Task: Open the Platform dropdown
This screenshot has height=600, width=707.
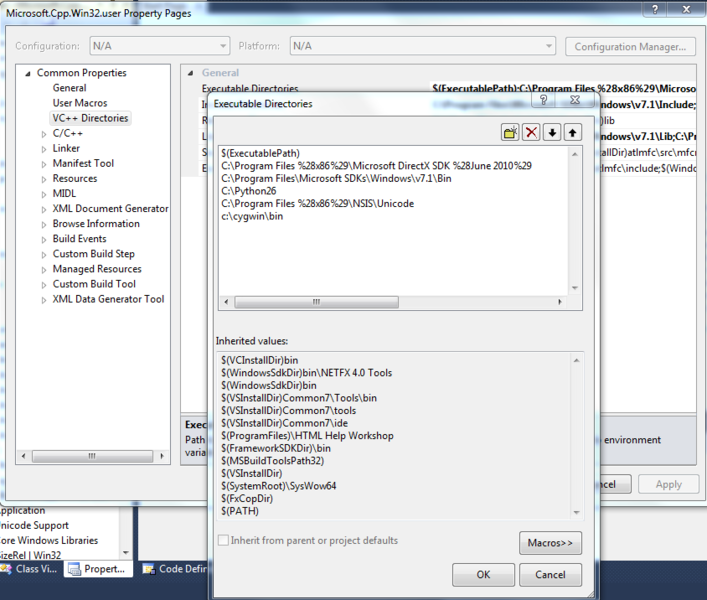Action: pyautogui.click(x=422, y=46)
